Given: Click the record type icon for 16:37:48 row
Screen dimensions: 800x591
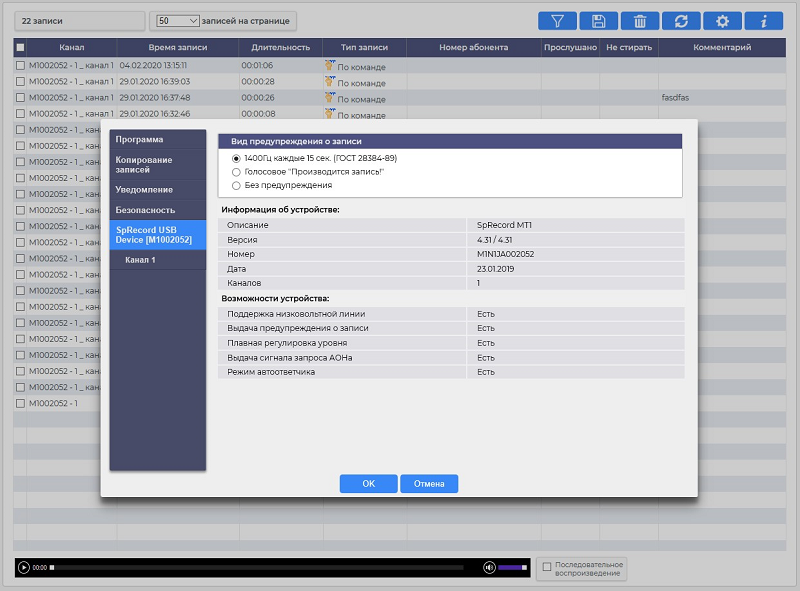Looking at the screenshot, I should point(330,97).
